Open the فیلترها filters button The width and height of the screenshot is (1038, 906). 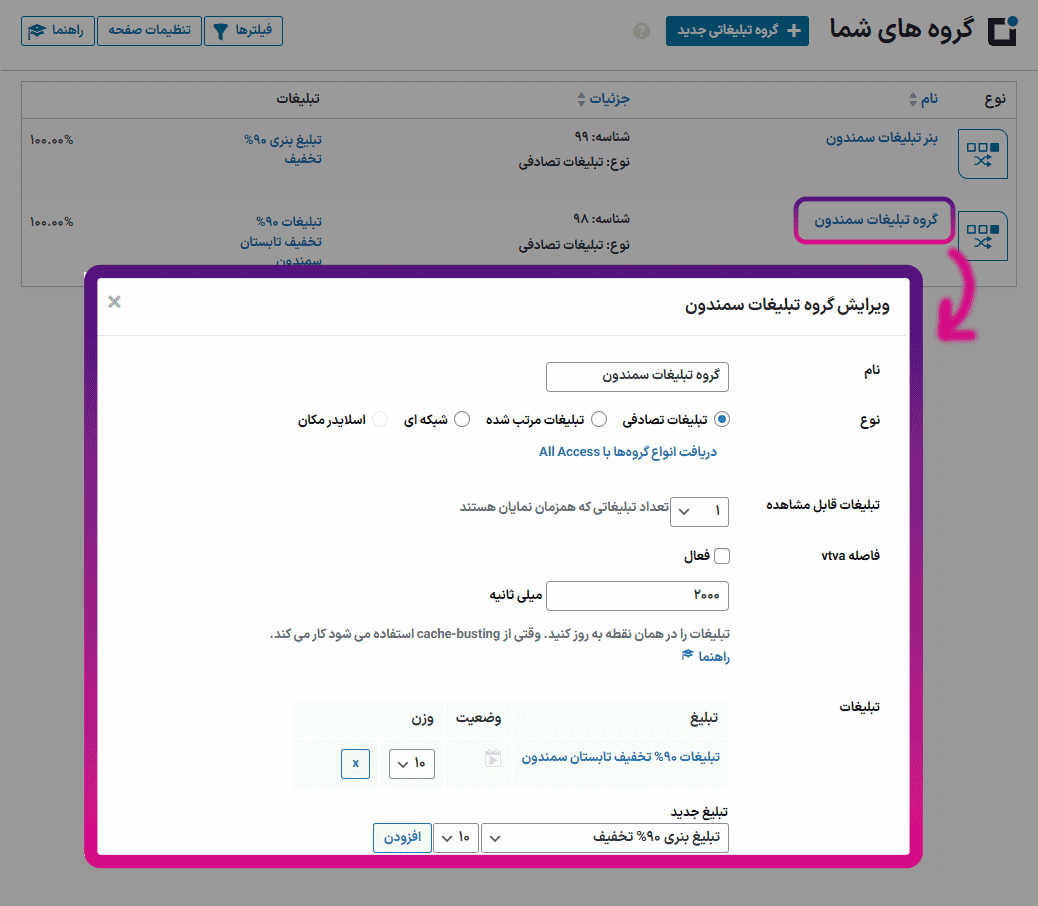(x=244, y=31)
